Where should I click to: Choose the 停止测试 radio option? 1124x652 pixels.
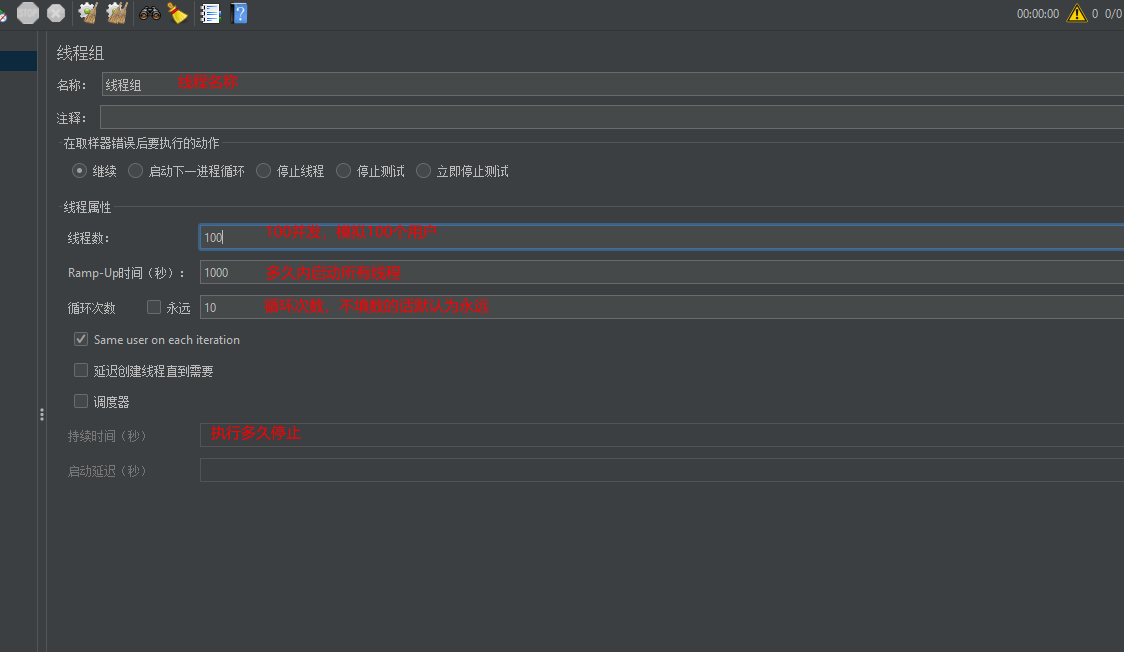coord(343,171)
